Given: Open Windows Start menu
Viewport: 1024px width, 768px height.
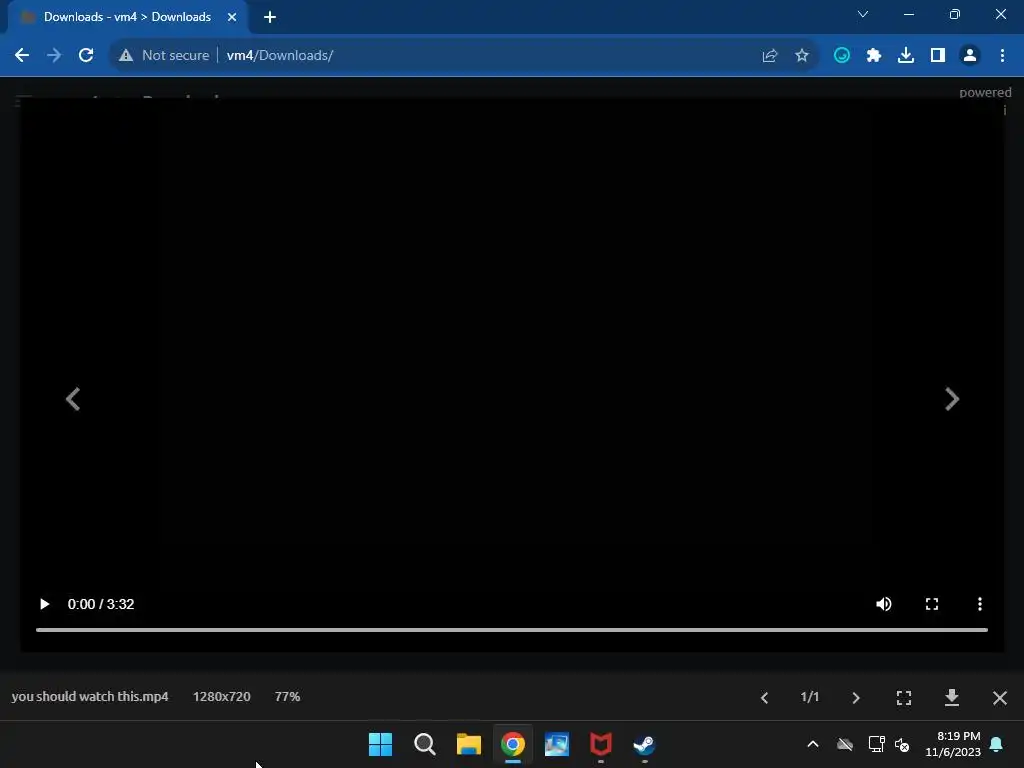Looking at the screenshot, I should [x=380, y=744].
